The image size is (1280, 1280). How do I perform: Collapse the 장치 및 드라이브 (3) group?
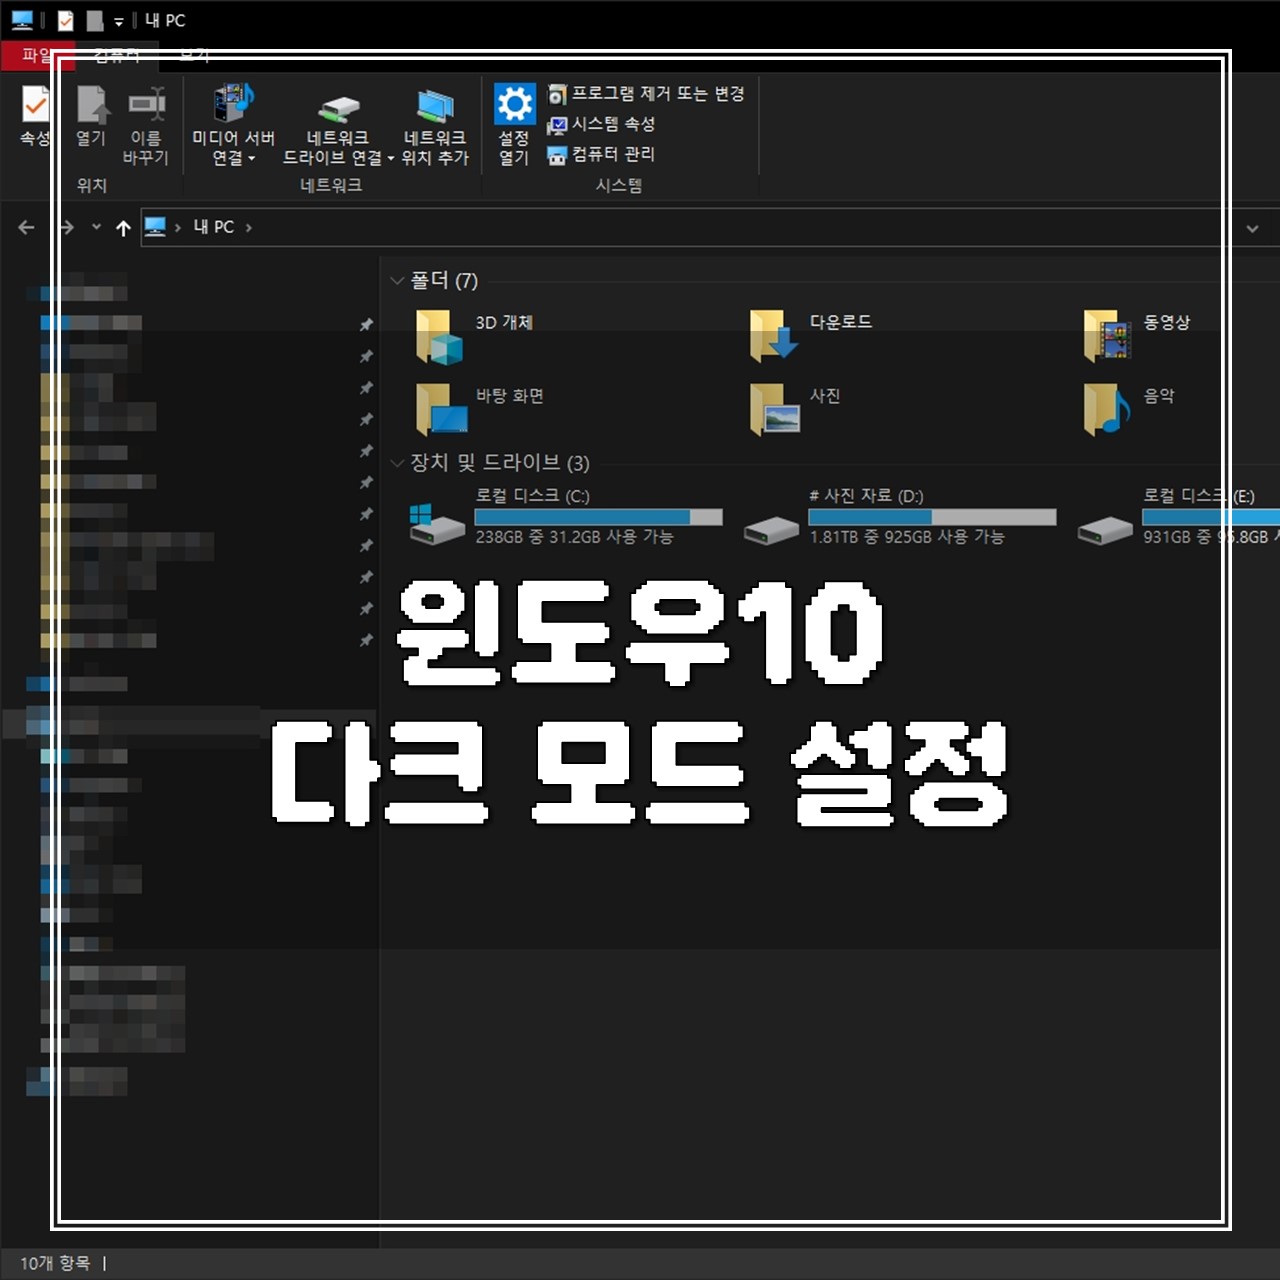coord(397,463)
